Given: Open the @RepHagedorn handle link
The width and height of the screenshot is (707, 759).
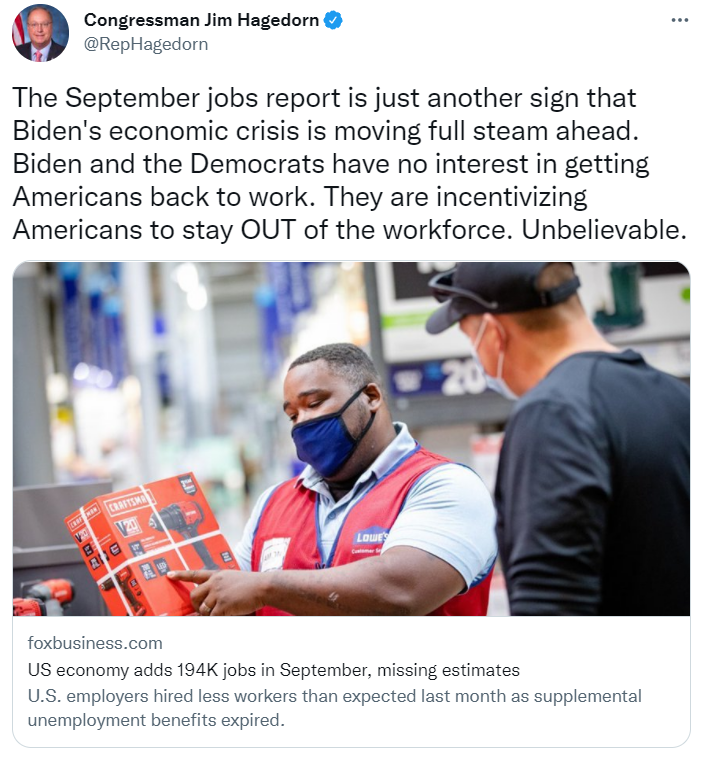Looking at the screenshot, I should point(146,44).
